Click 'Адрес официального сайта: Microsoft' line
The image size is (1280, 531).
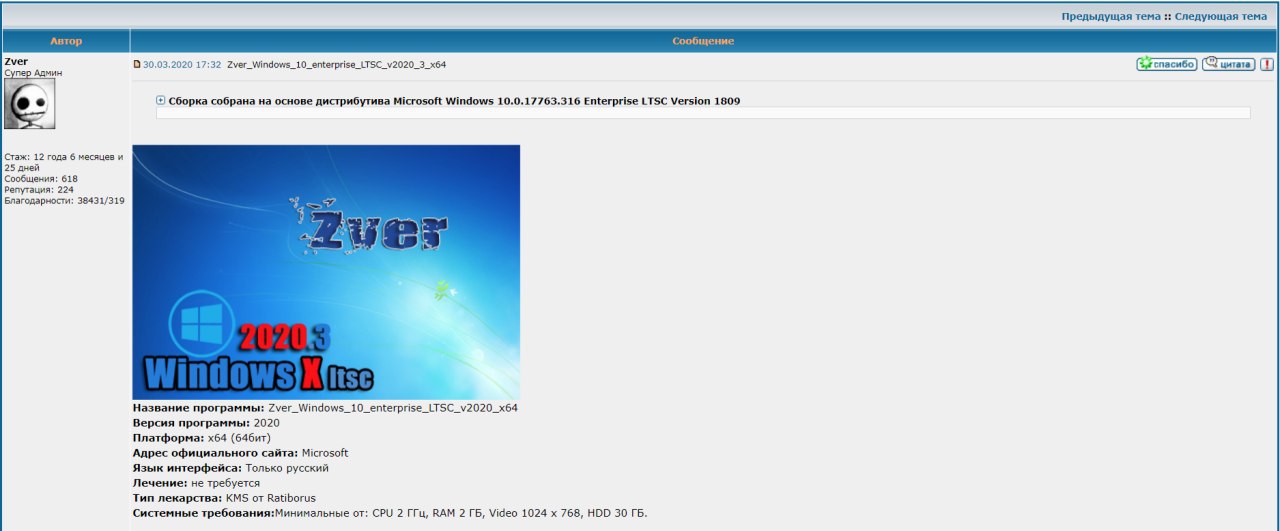tap(240, 453)
